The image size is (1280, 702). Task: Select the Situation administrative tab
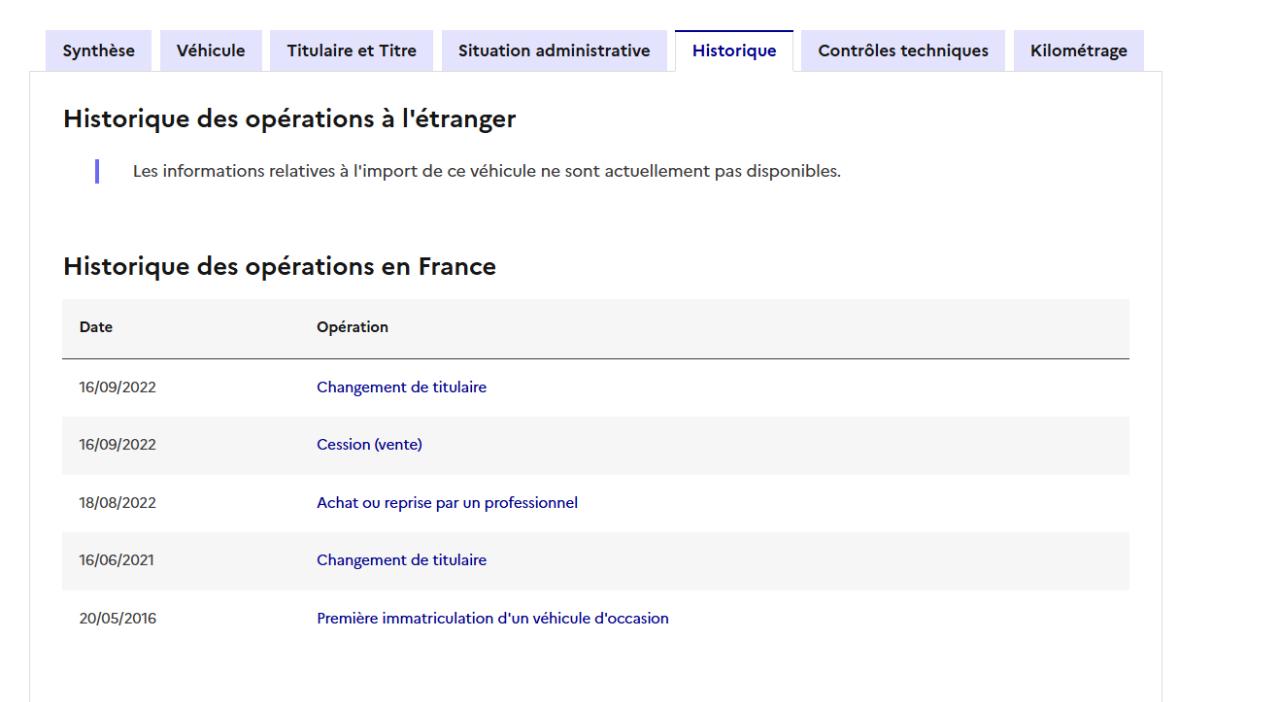tap(554, 50)
